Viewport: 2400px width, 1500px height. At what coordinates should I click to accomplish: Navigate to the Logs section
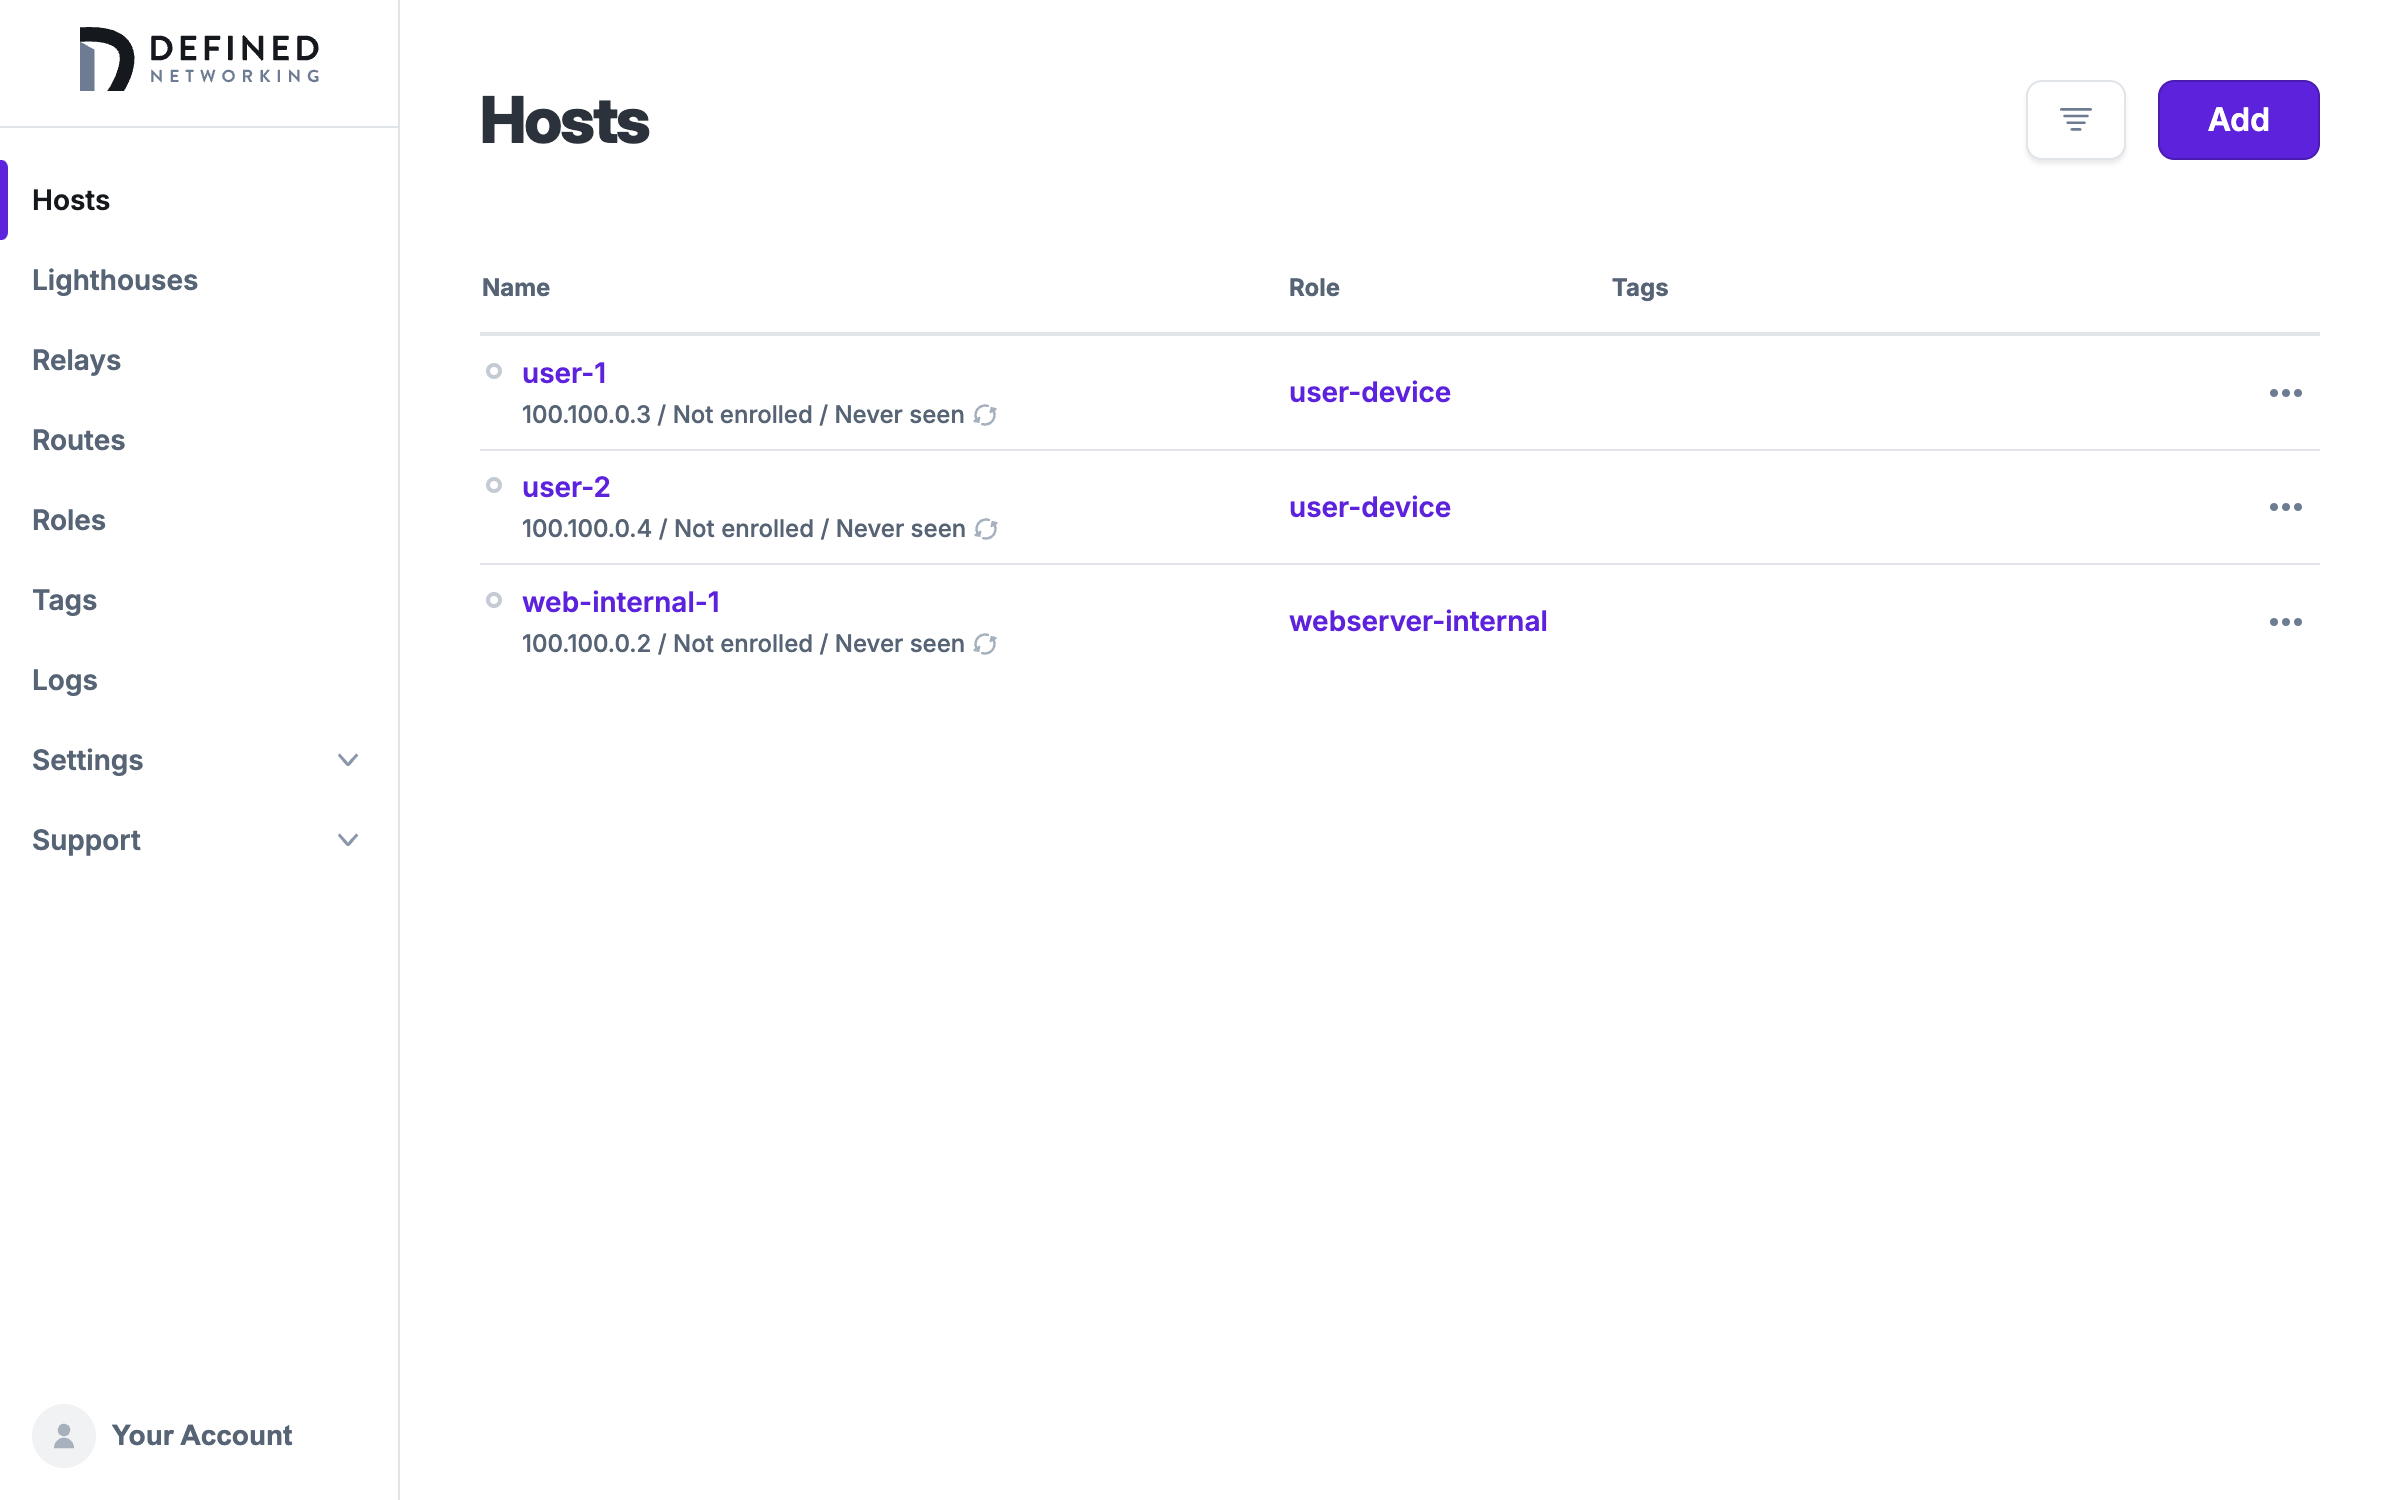tap(64, 680)
